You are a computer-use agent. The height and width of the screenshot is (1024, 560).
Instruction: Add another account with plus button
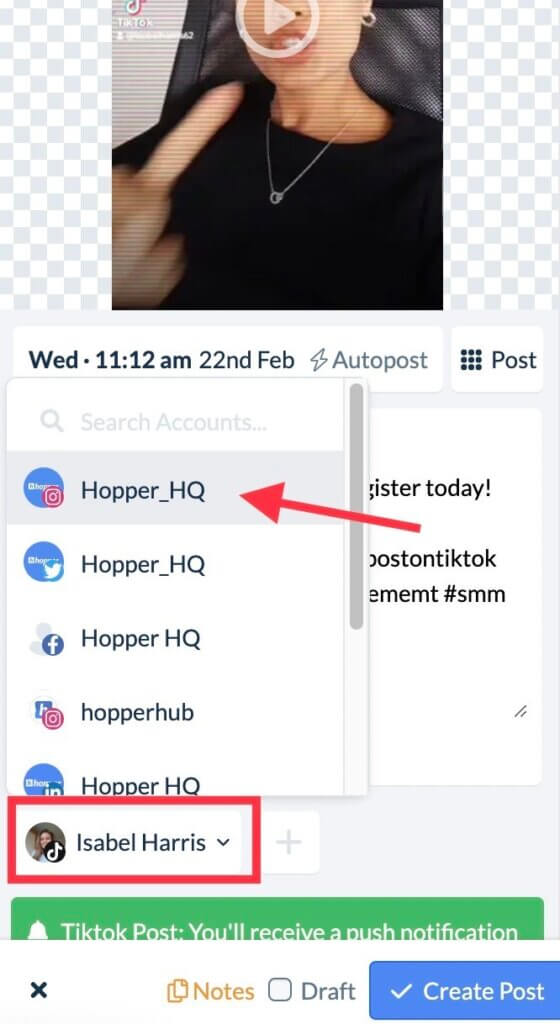288,842
